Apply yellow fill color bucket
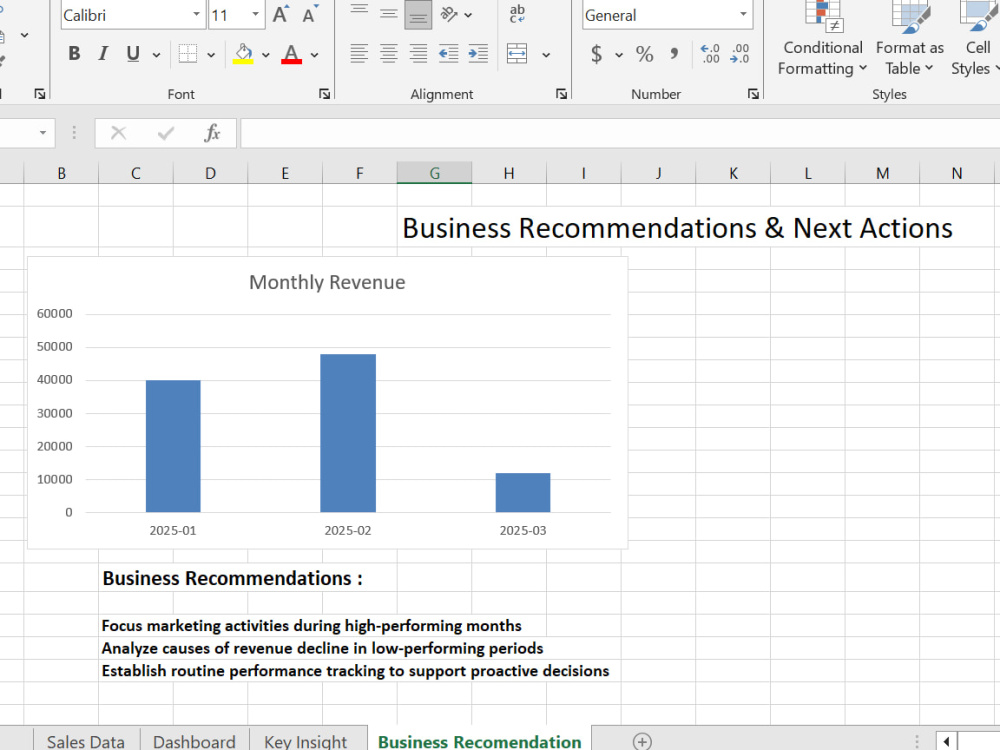 [243, 54]
